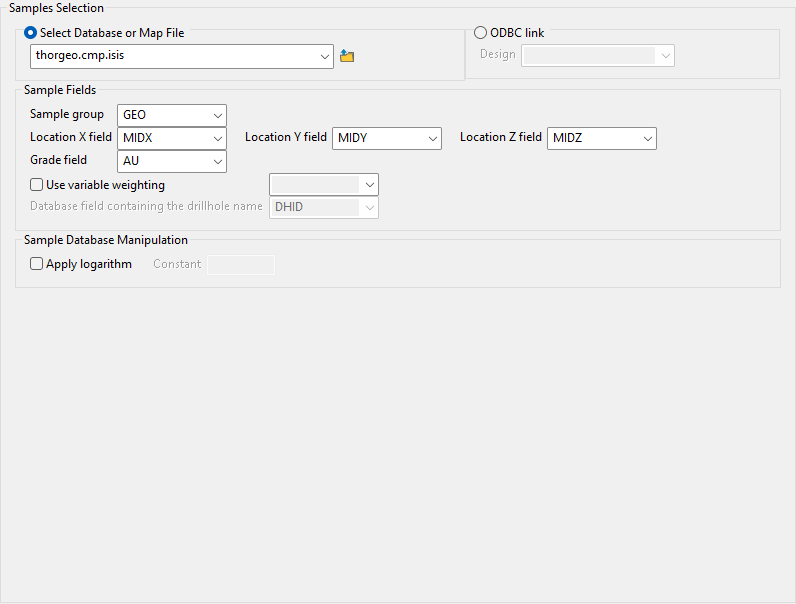This screenshot has width=796, height=604.
Task: Click the 'Location X field' label
Action: coord(71,137)
